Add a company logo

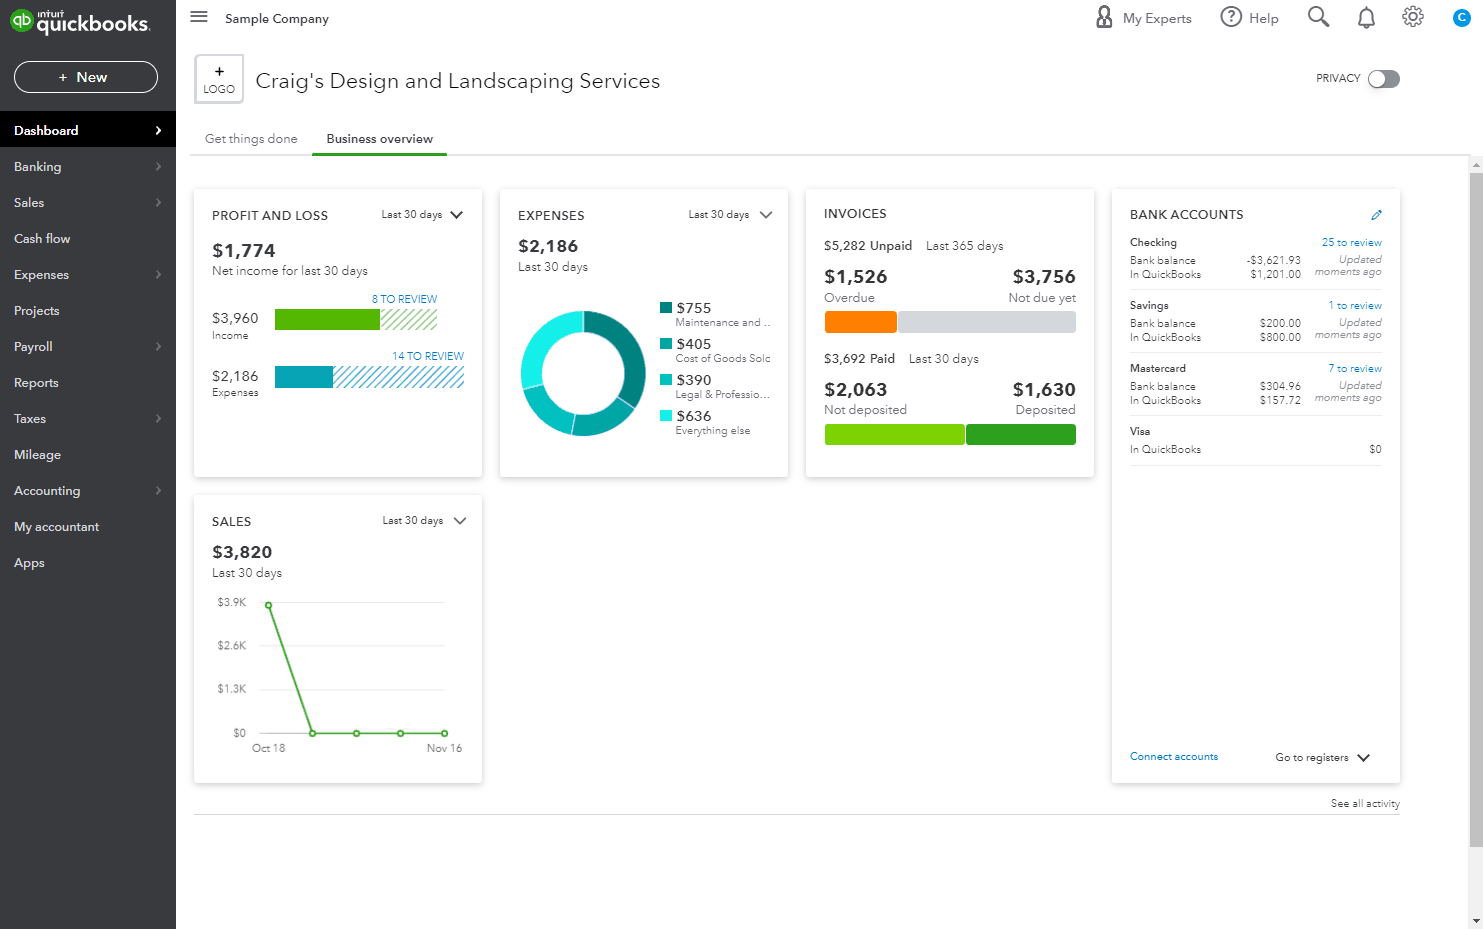coord(219,80)
